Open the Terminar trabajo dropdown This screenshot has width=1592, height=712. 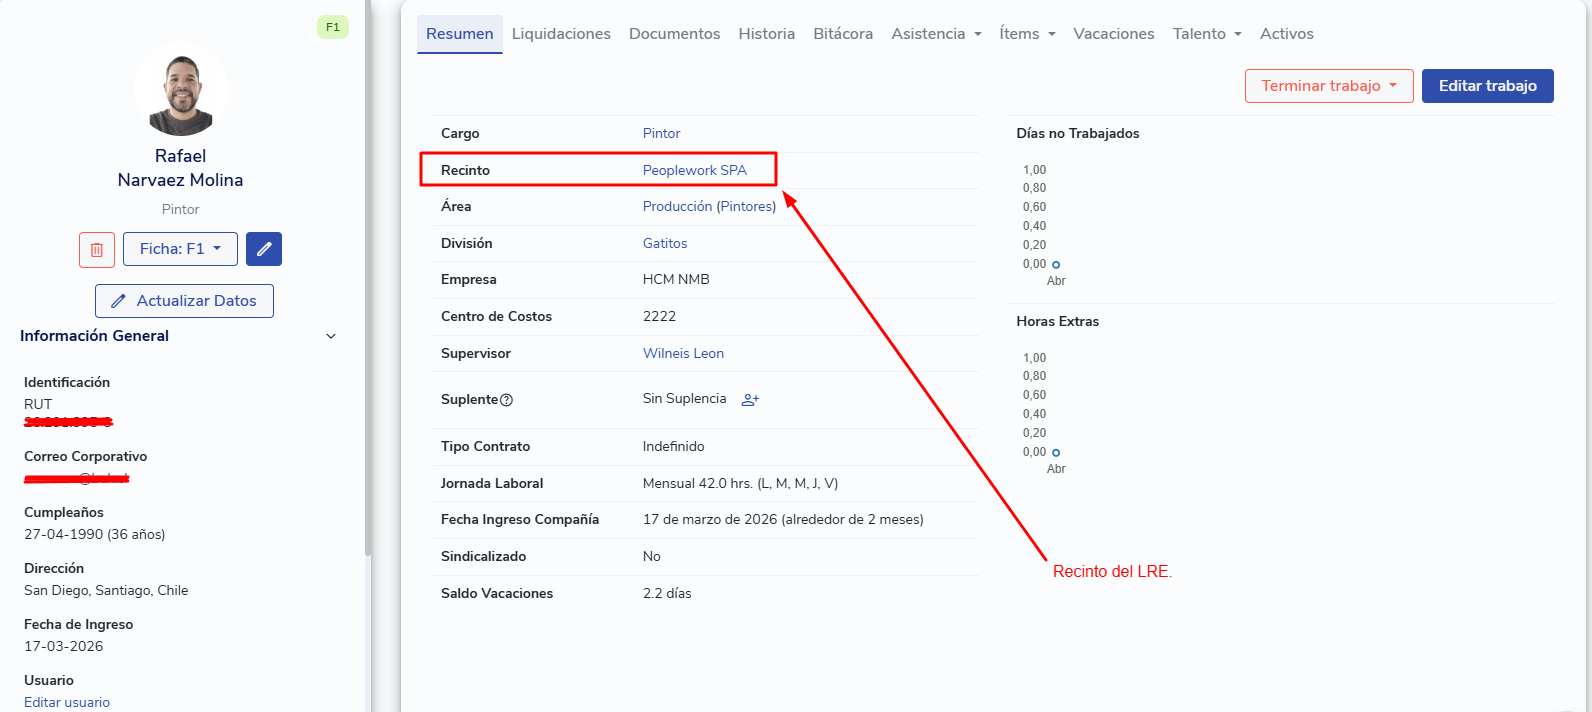1329,86
